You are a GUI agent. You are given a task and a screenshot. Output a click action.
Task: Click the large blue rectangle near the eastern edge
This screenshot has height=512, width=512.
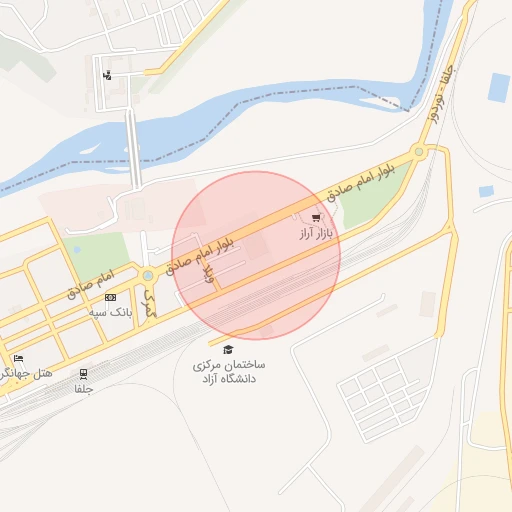(499, 88)
